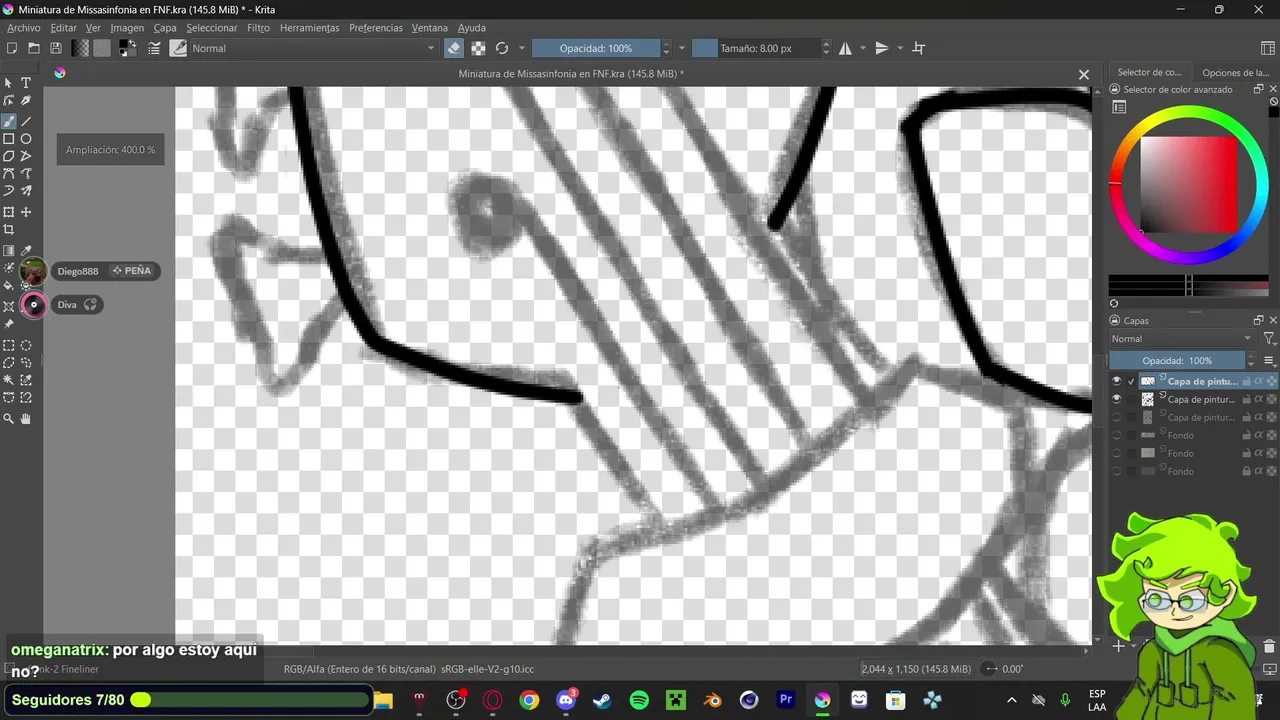Viewport: 1280px width, 720px height.
Task: Select the Color Sampler eyedropper tool
Action: (x=26, y=251)
